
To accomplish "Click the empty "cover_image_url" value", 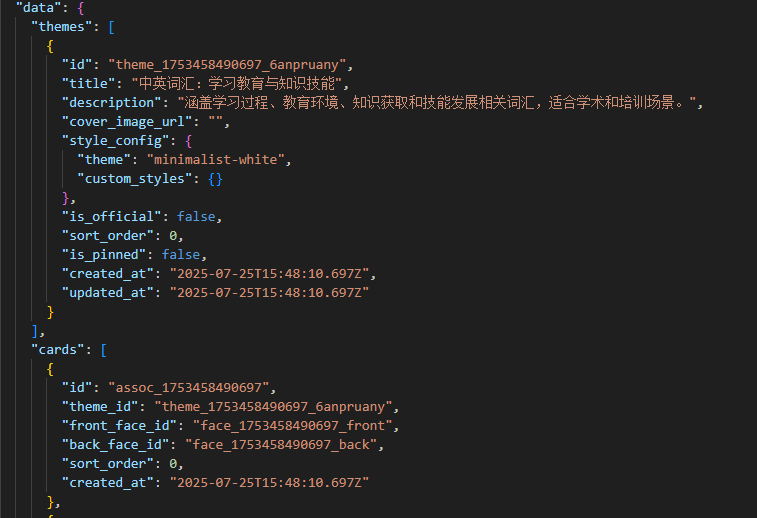I will tap(215, 122).
